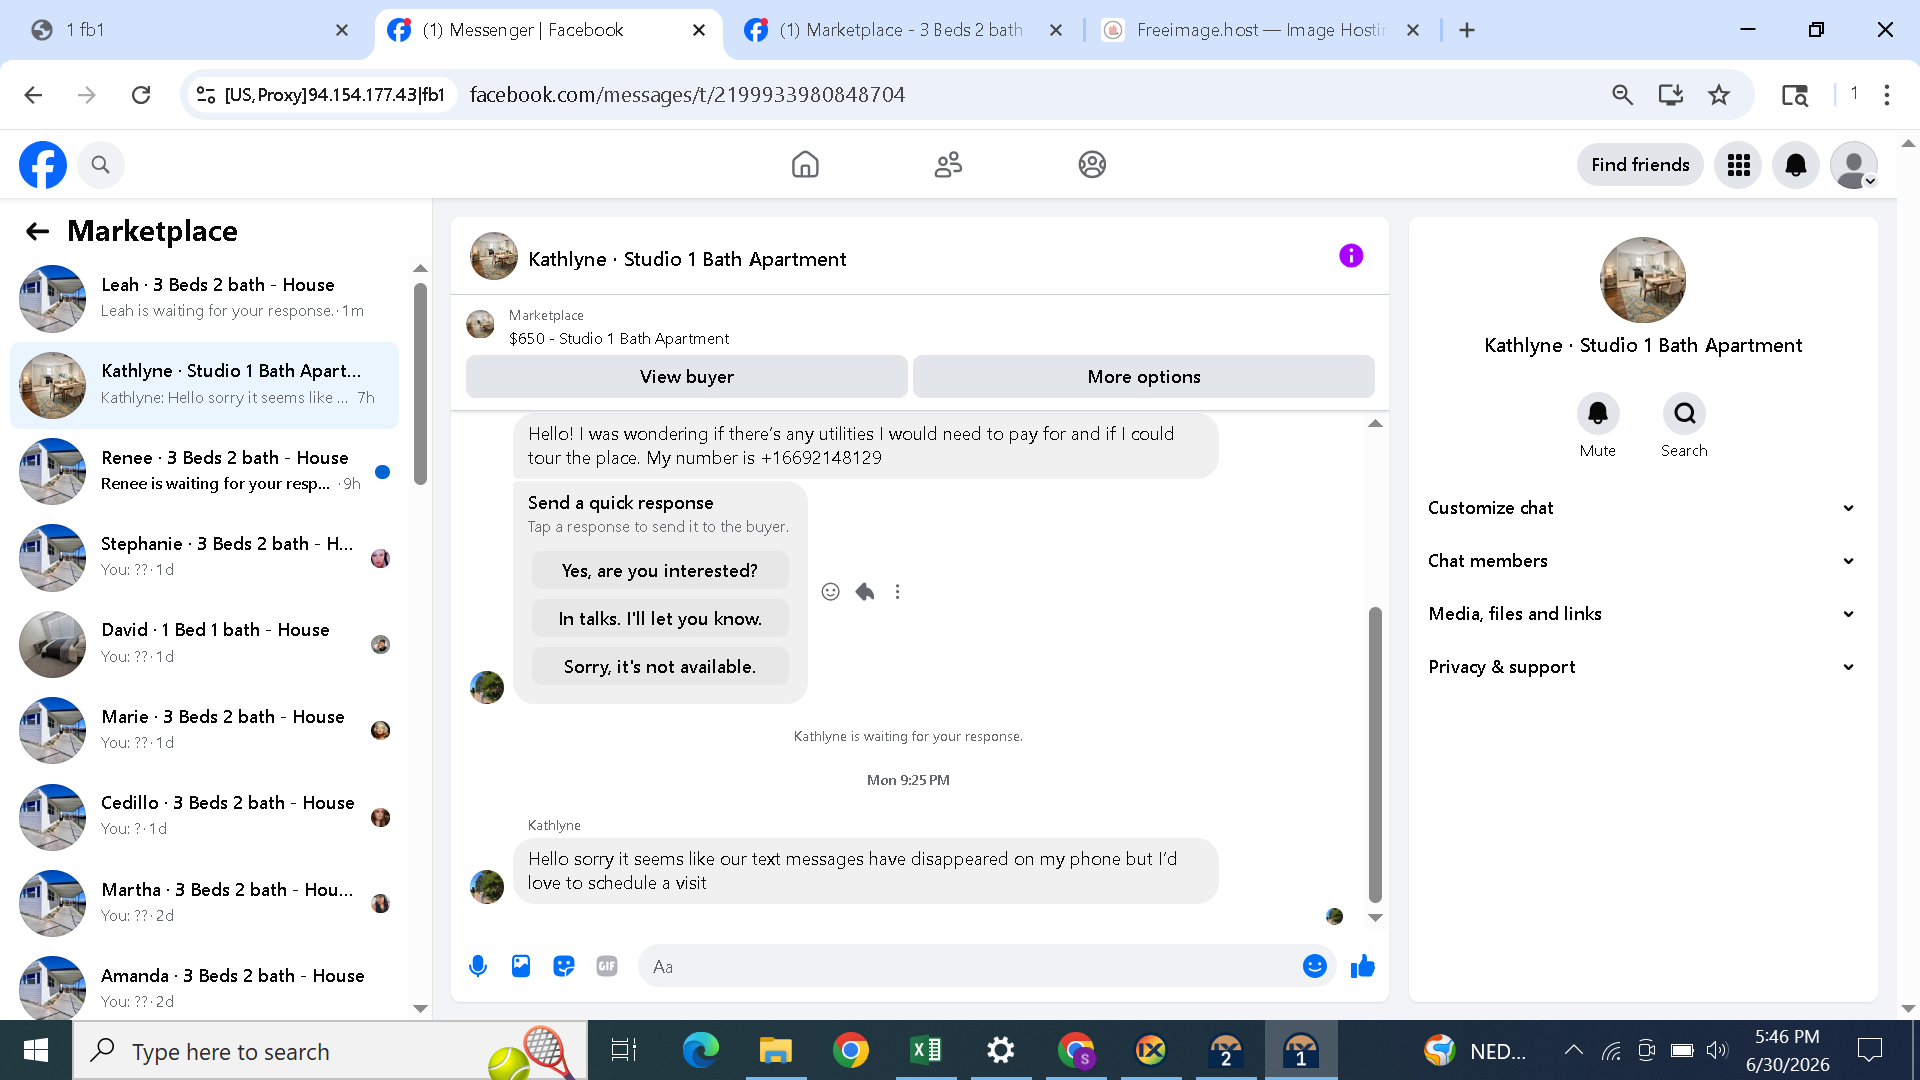Open the purple conversation information icon
Viewport: 1920px width, 1080px height.
(x=1351, y=256)
